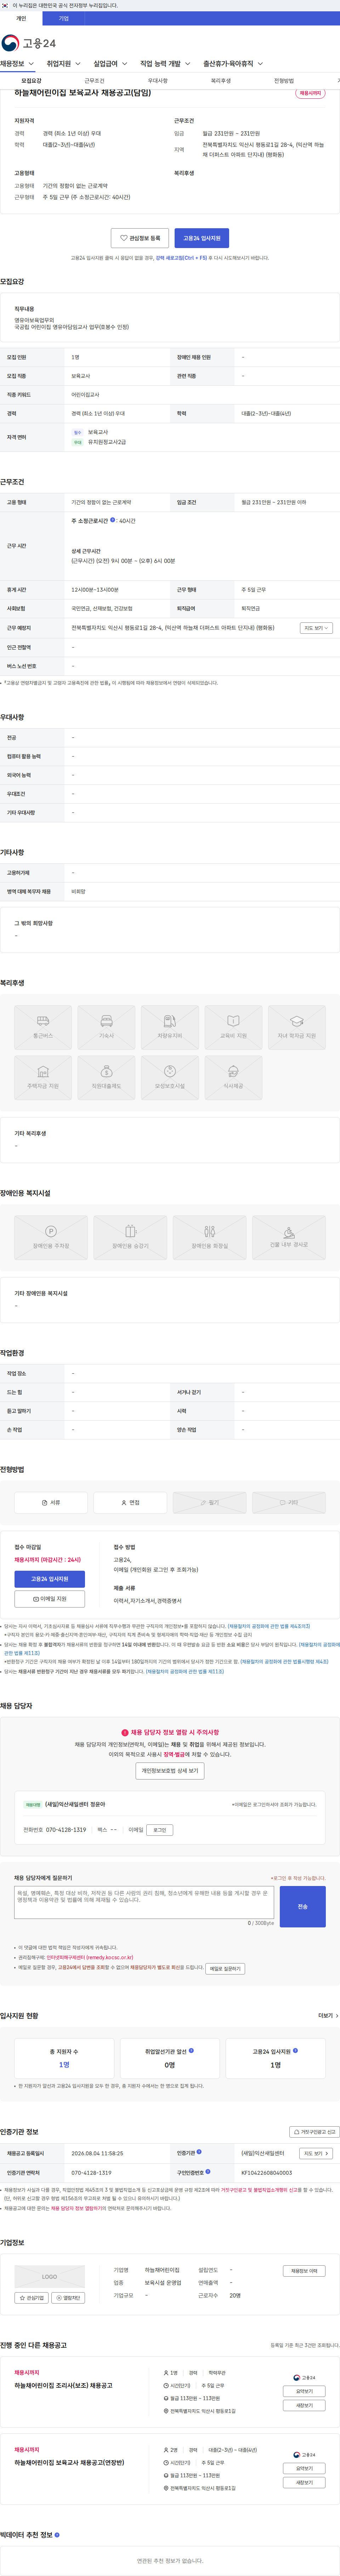Expand the 실업급여 menu
Image resolution: width=340 pixels, height=2576 pixels.
(x=110, y=64)
